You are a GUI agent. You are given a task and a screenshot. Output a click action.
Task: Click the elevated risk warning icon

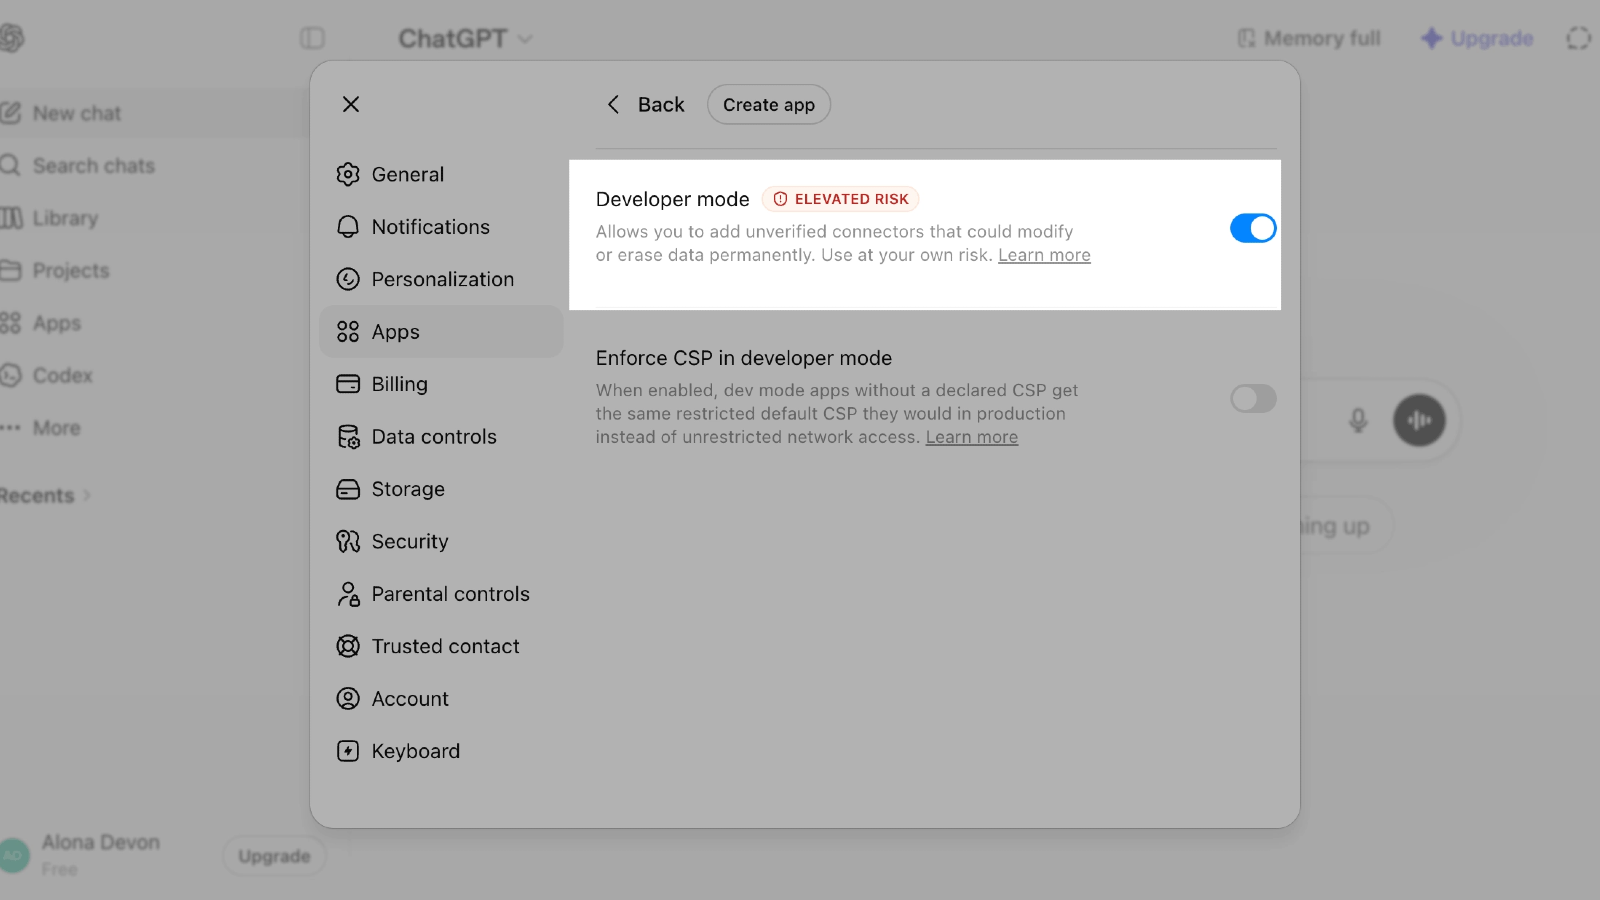[780, 199]
